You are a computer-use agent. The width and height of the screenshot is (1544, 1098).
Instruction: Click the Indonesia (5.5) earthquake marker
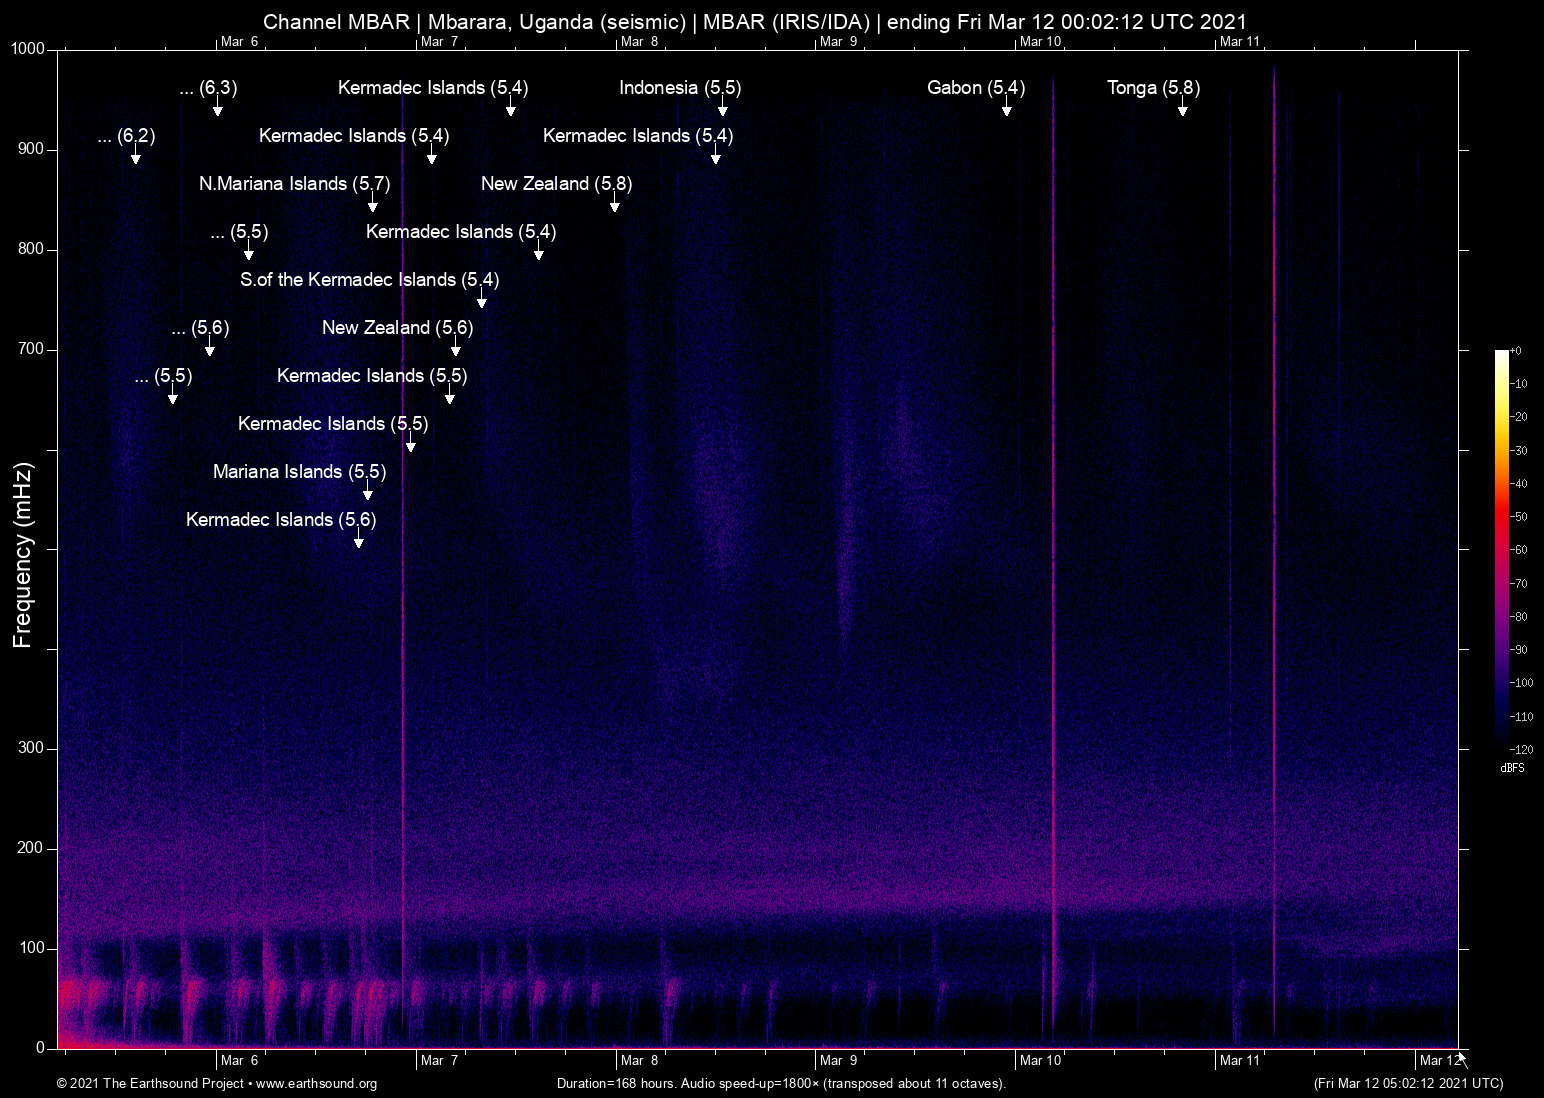(x=680, y=88)
